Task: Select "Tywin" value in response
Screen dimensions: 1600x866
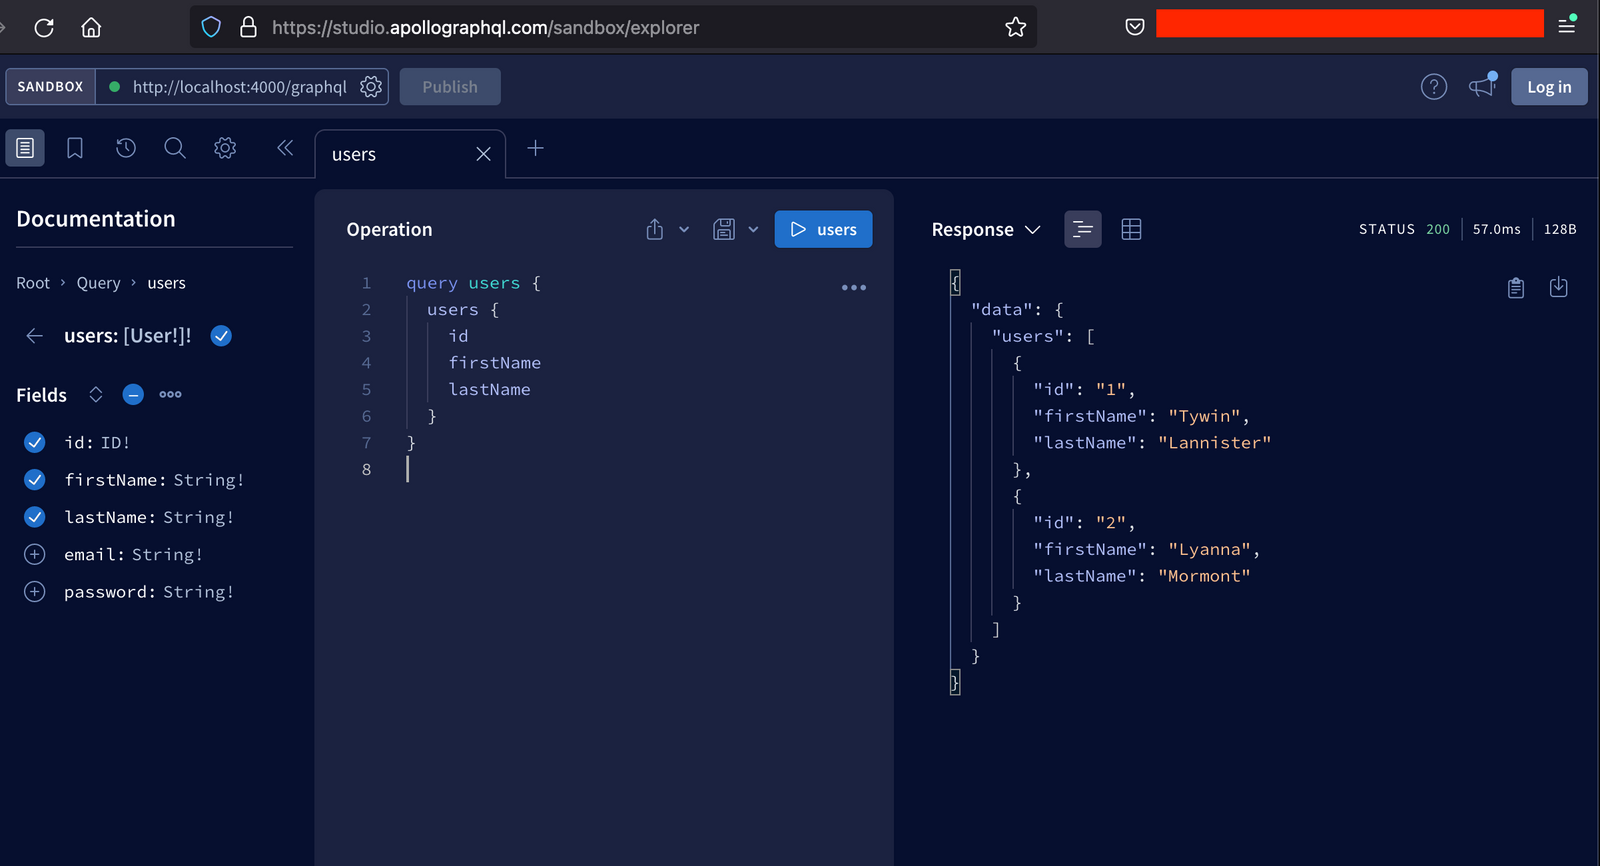Action: (1204, 416)
